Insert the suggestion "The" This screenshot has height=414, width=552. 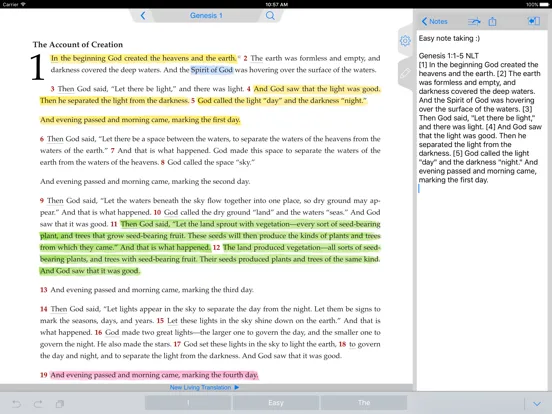364,403
